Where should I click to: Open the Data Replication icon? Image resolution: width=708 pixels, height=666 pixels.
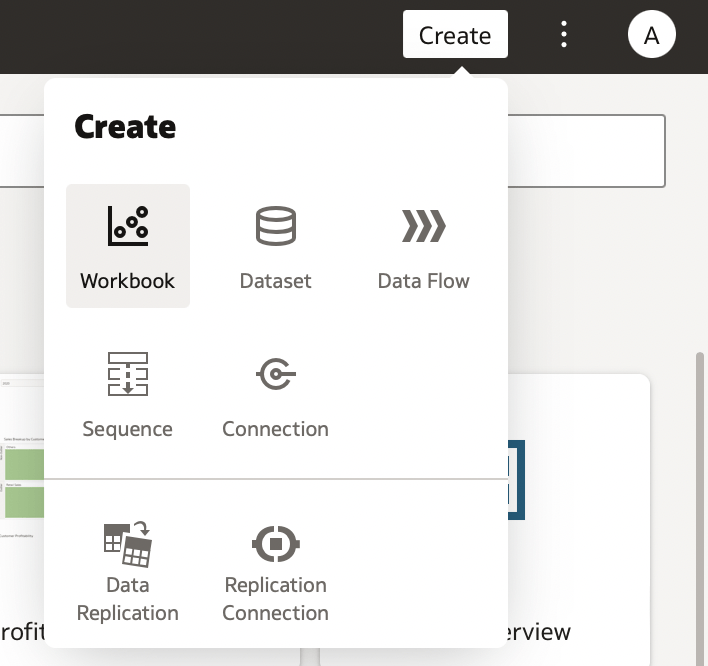(x=127, y=543)
